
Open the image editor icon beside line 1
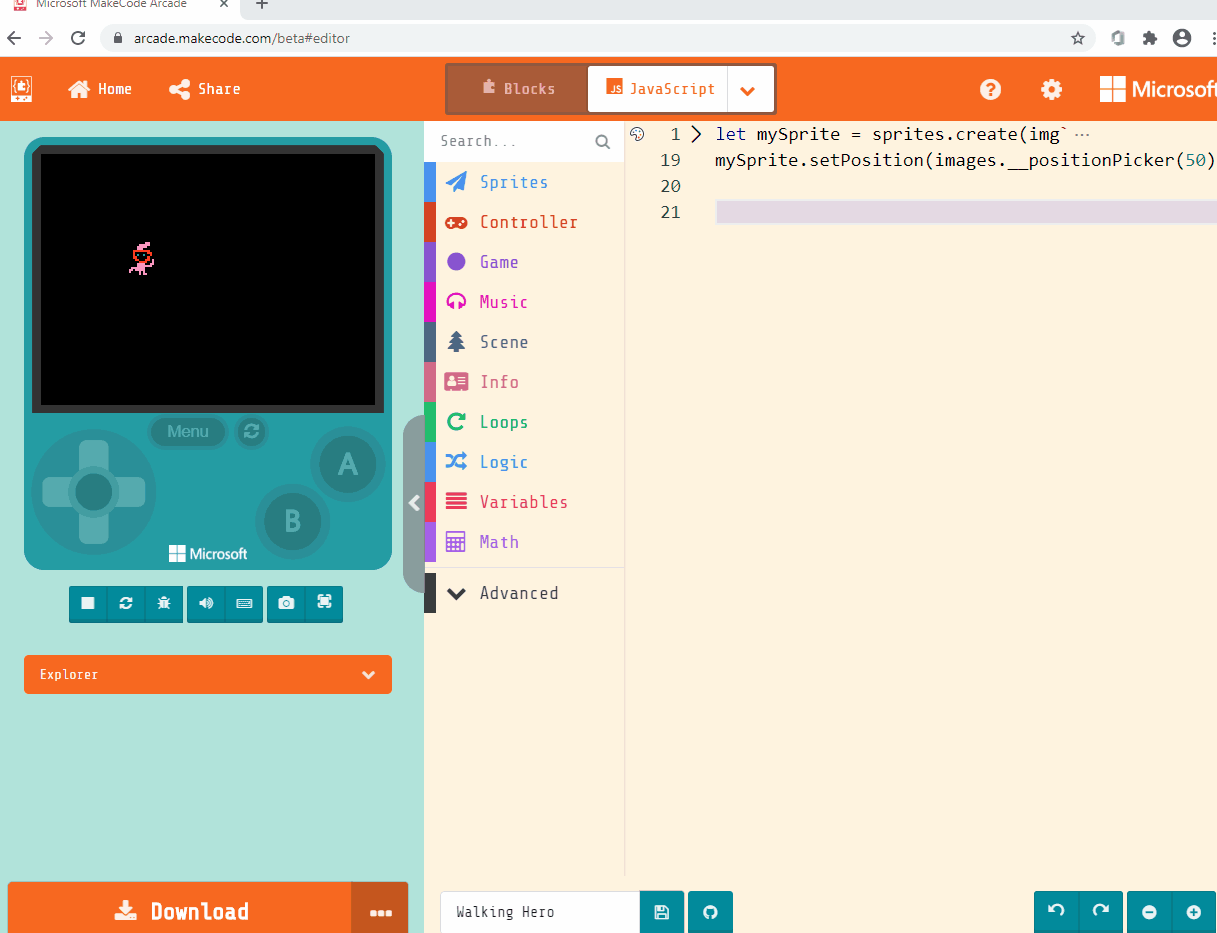(x=638, y=133)
